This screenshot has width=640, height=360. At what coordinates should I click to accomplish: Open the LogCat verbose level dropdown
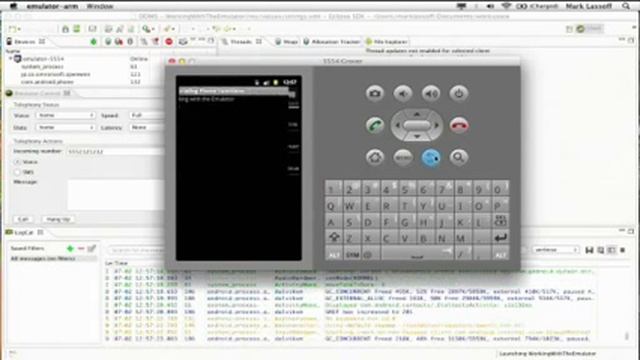point(556,250)
